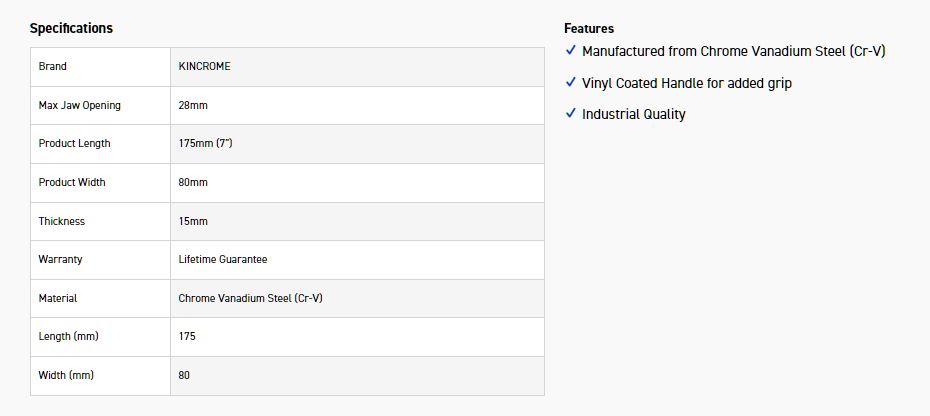
Task: Click the Warranty row label
Action: click(x=60, y=259)
